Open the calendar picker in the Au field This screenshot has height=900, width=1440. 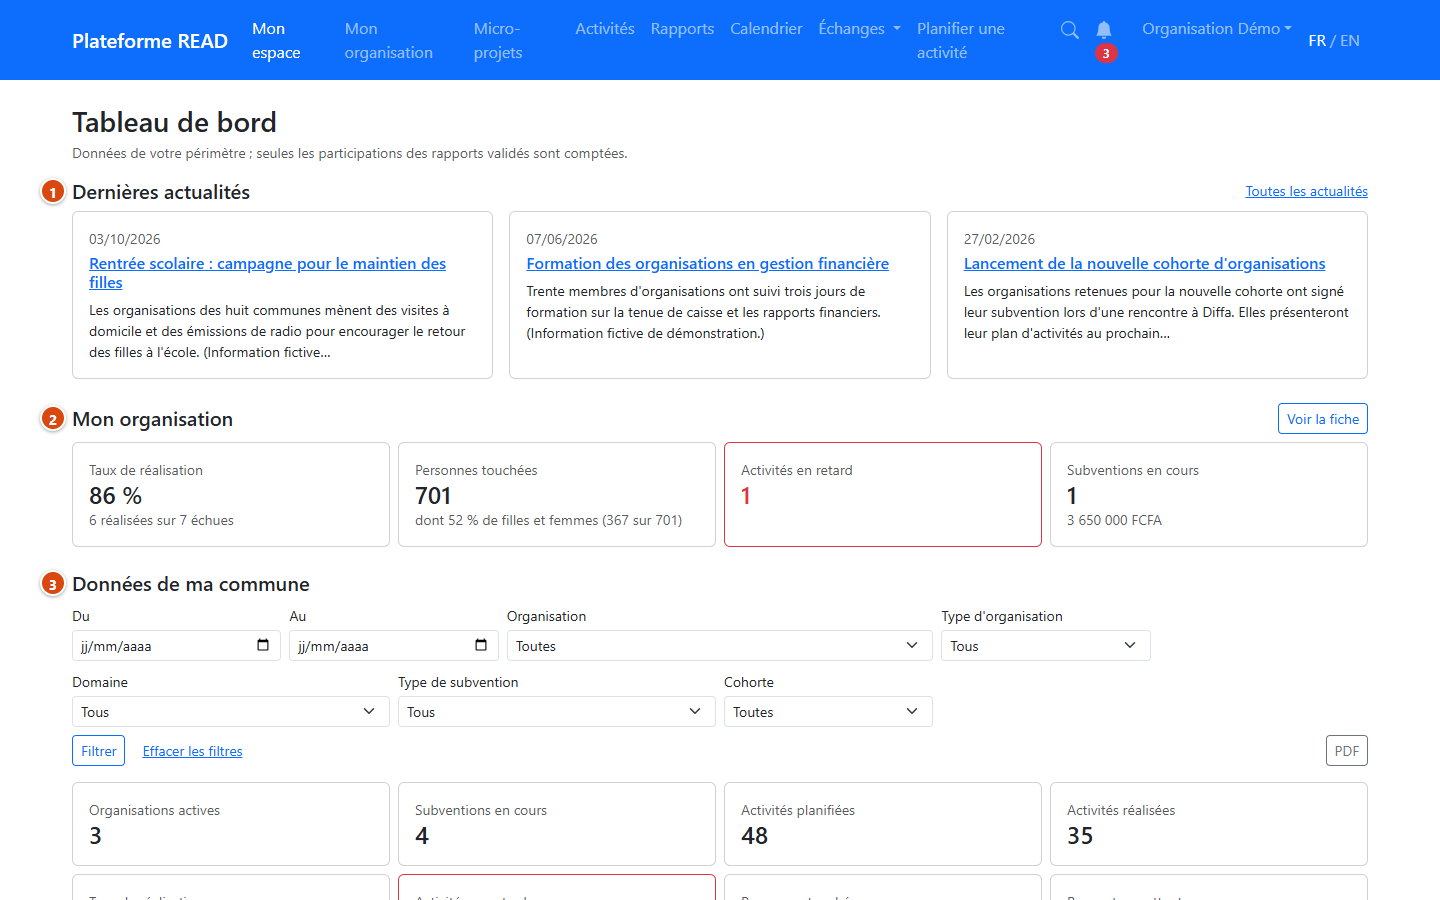[x=481, y=645]
